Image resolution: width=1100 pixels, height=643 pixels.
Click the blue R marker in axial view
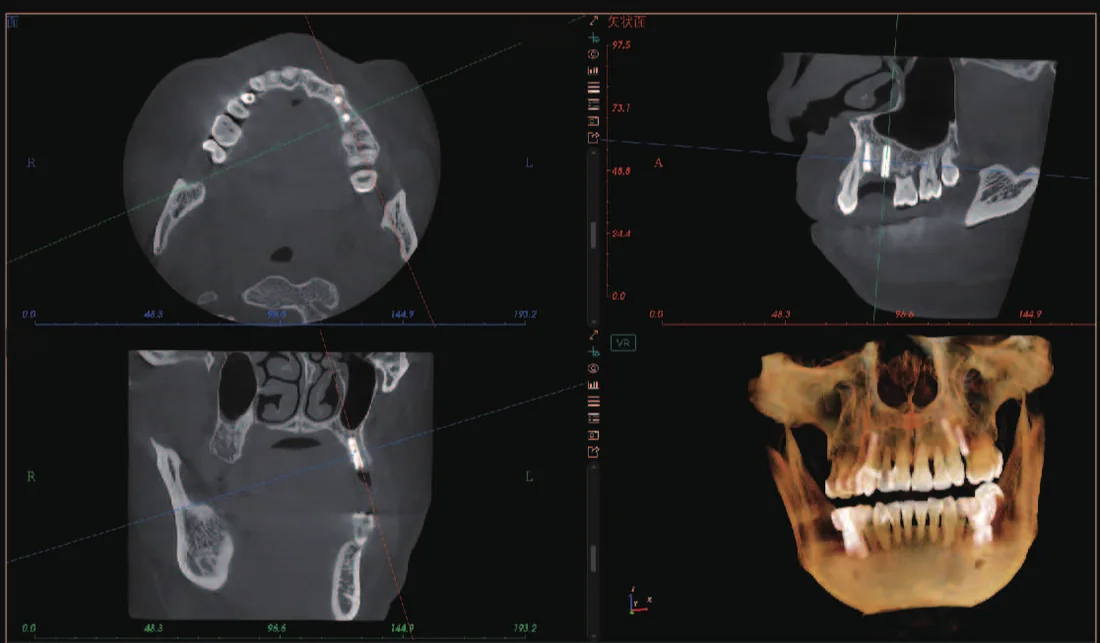[31, 163]
